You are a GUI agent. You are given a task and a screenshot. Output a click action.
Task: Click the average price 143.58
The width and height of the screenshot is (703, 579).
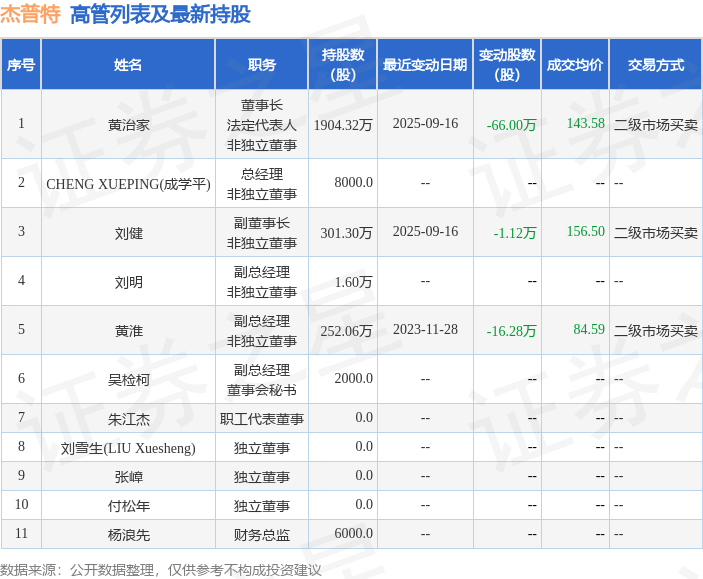click(586, 123)
